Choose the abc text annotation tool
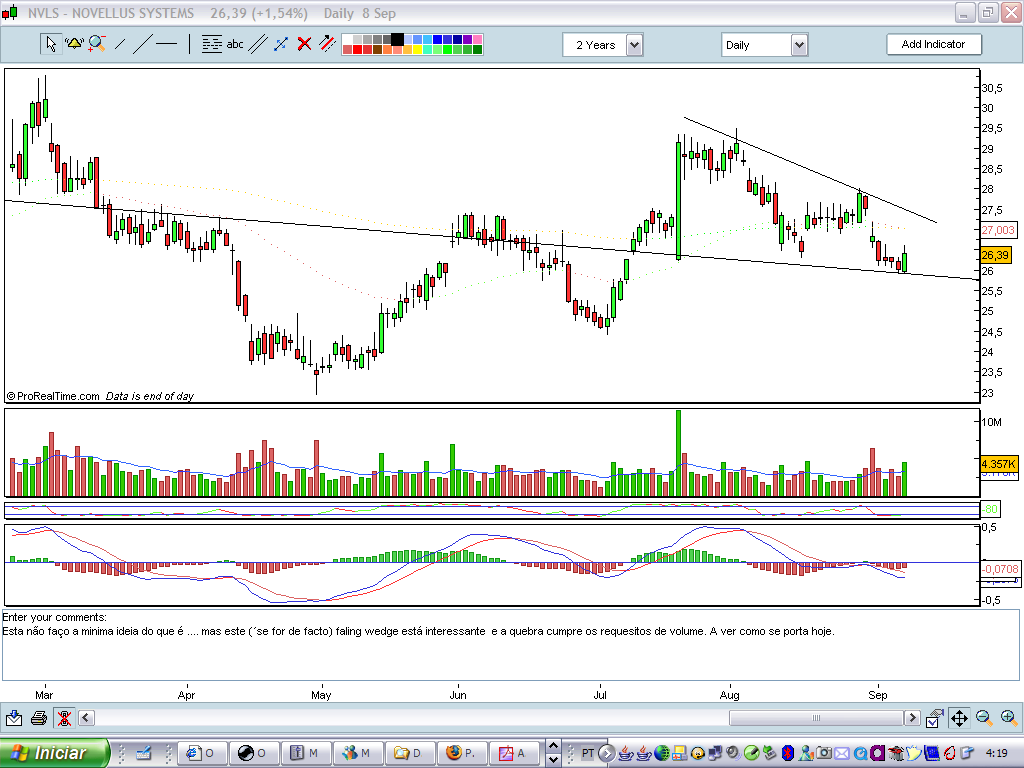1024x768 pixels. pyautogui.click(x=235, y=44)
